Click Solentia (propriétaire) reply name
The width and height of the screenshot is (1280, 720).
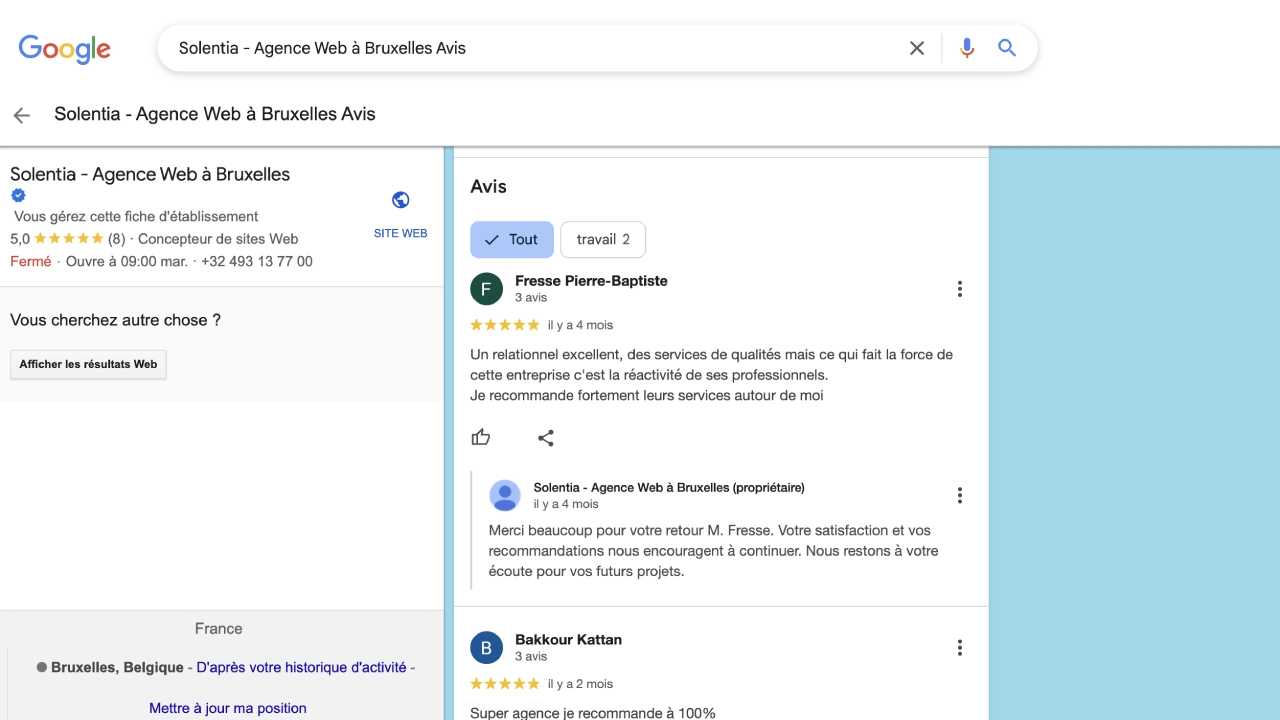point(669,488)
